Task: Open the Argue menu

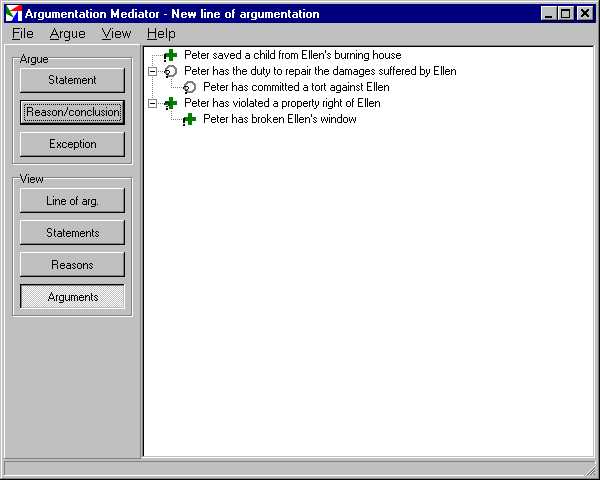Action: coord(67,34)
